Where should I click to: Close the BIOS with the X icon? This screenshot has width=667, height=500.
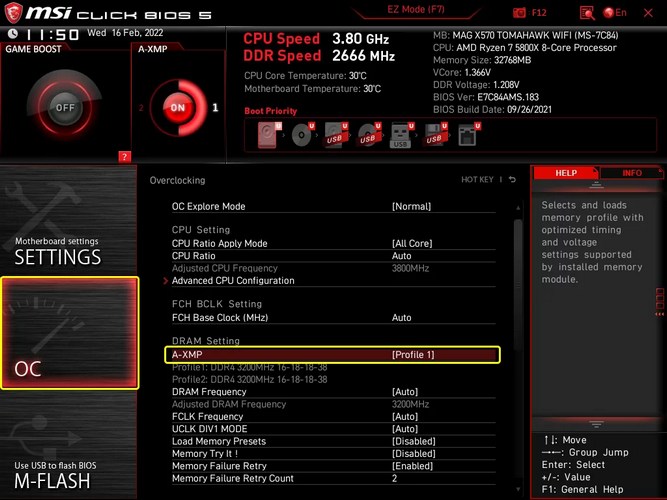click(x=648, y=13)
